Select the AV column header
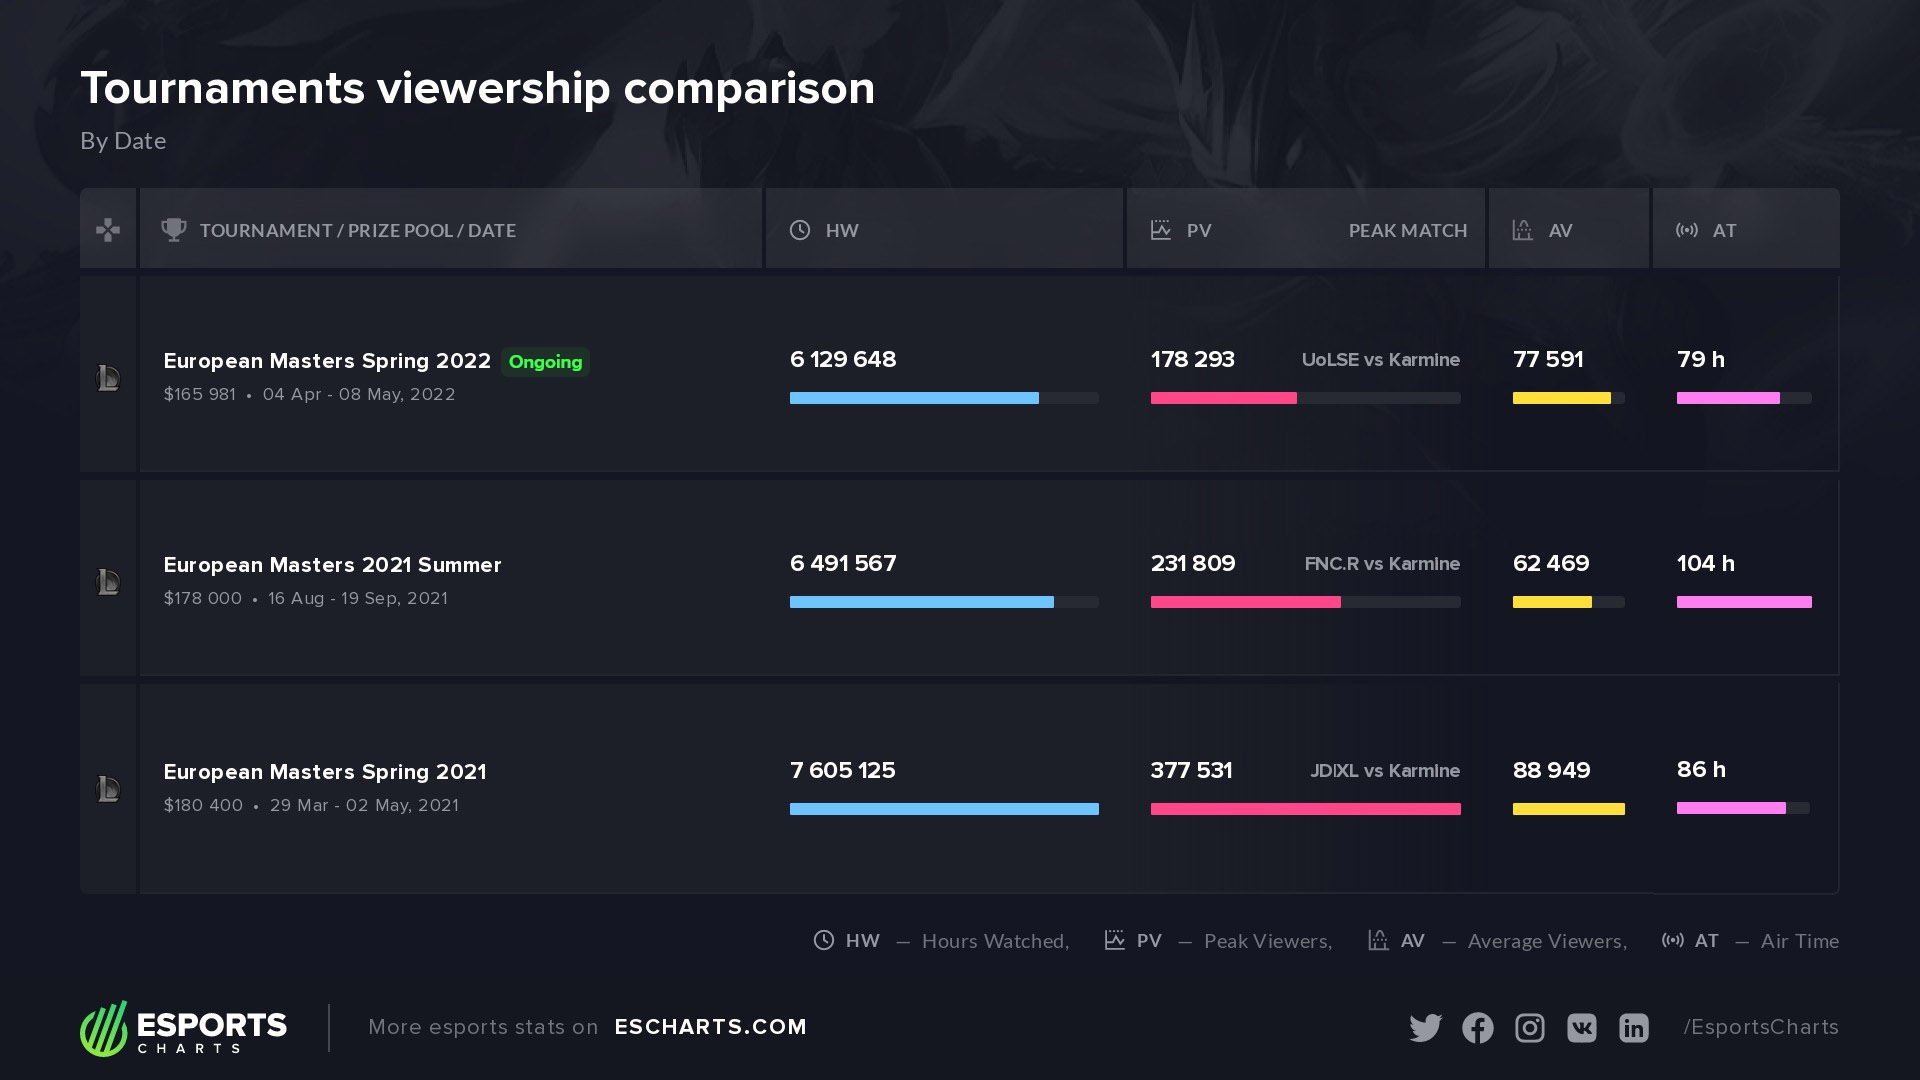 click(1560, 230)
